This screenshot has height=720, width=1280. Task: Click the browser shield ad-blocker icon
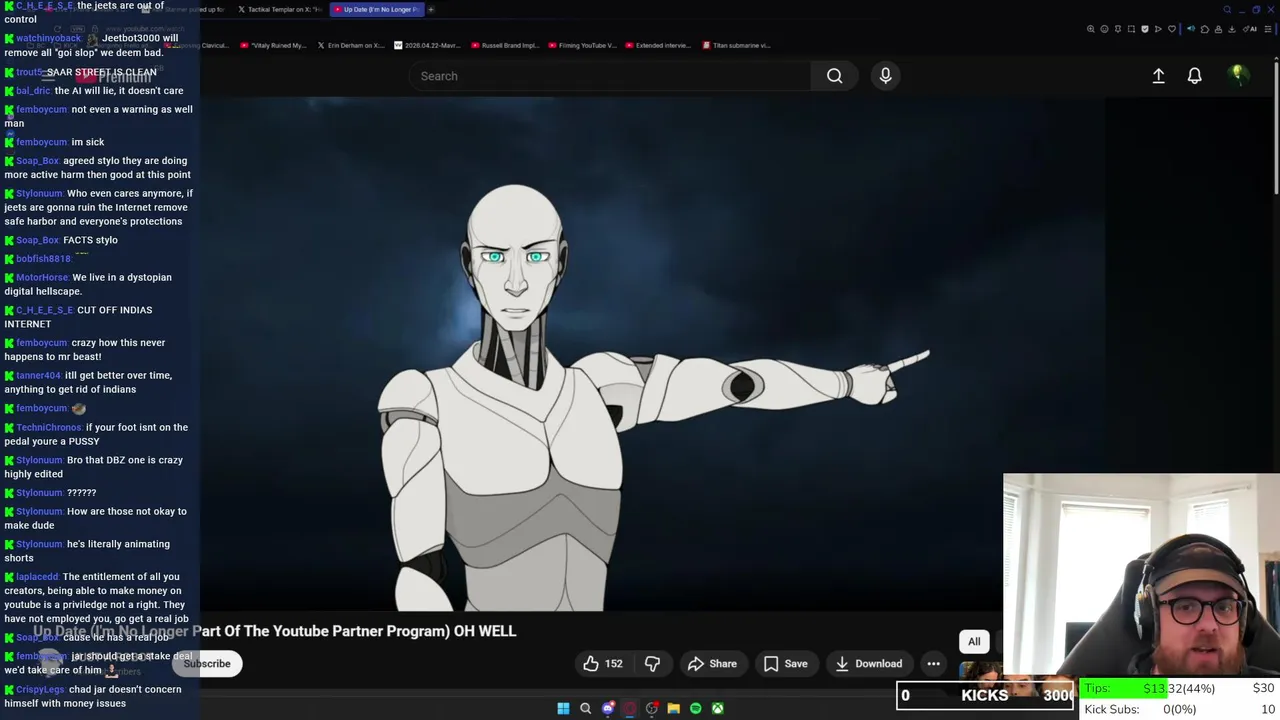pyautogui.click(x=1145, y=29)
